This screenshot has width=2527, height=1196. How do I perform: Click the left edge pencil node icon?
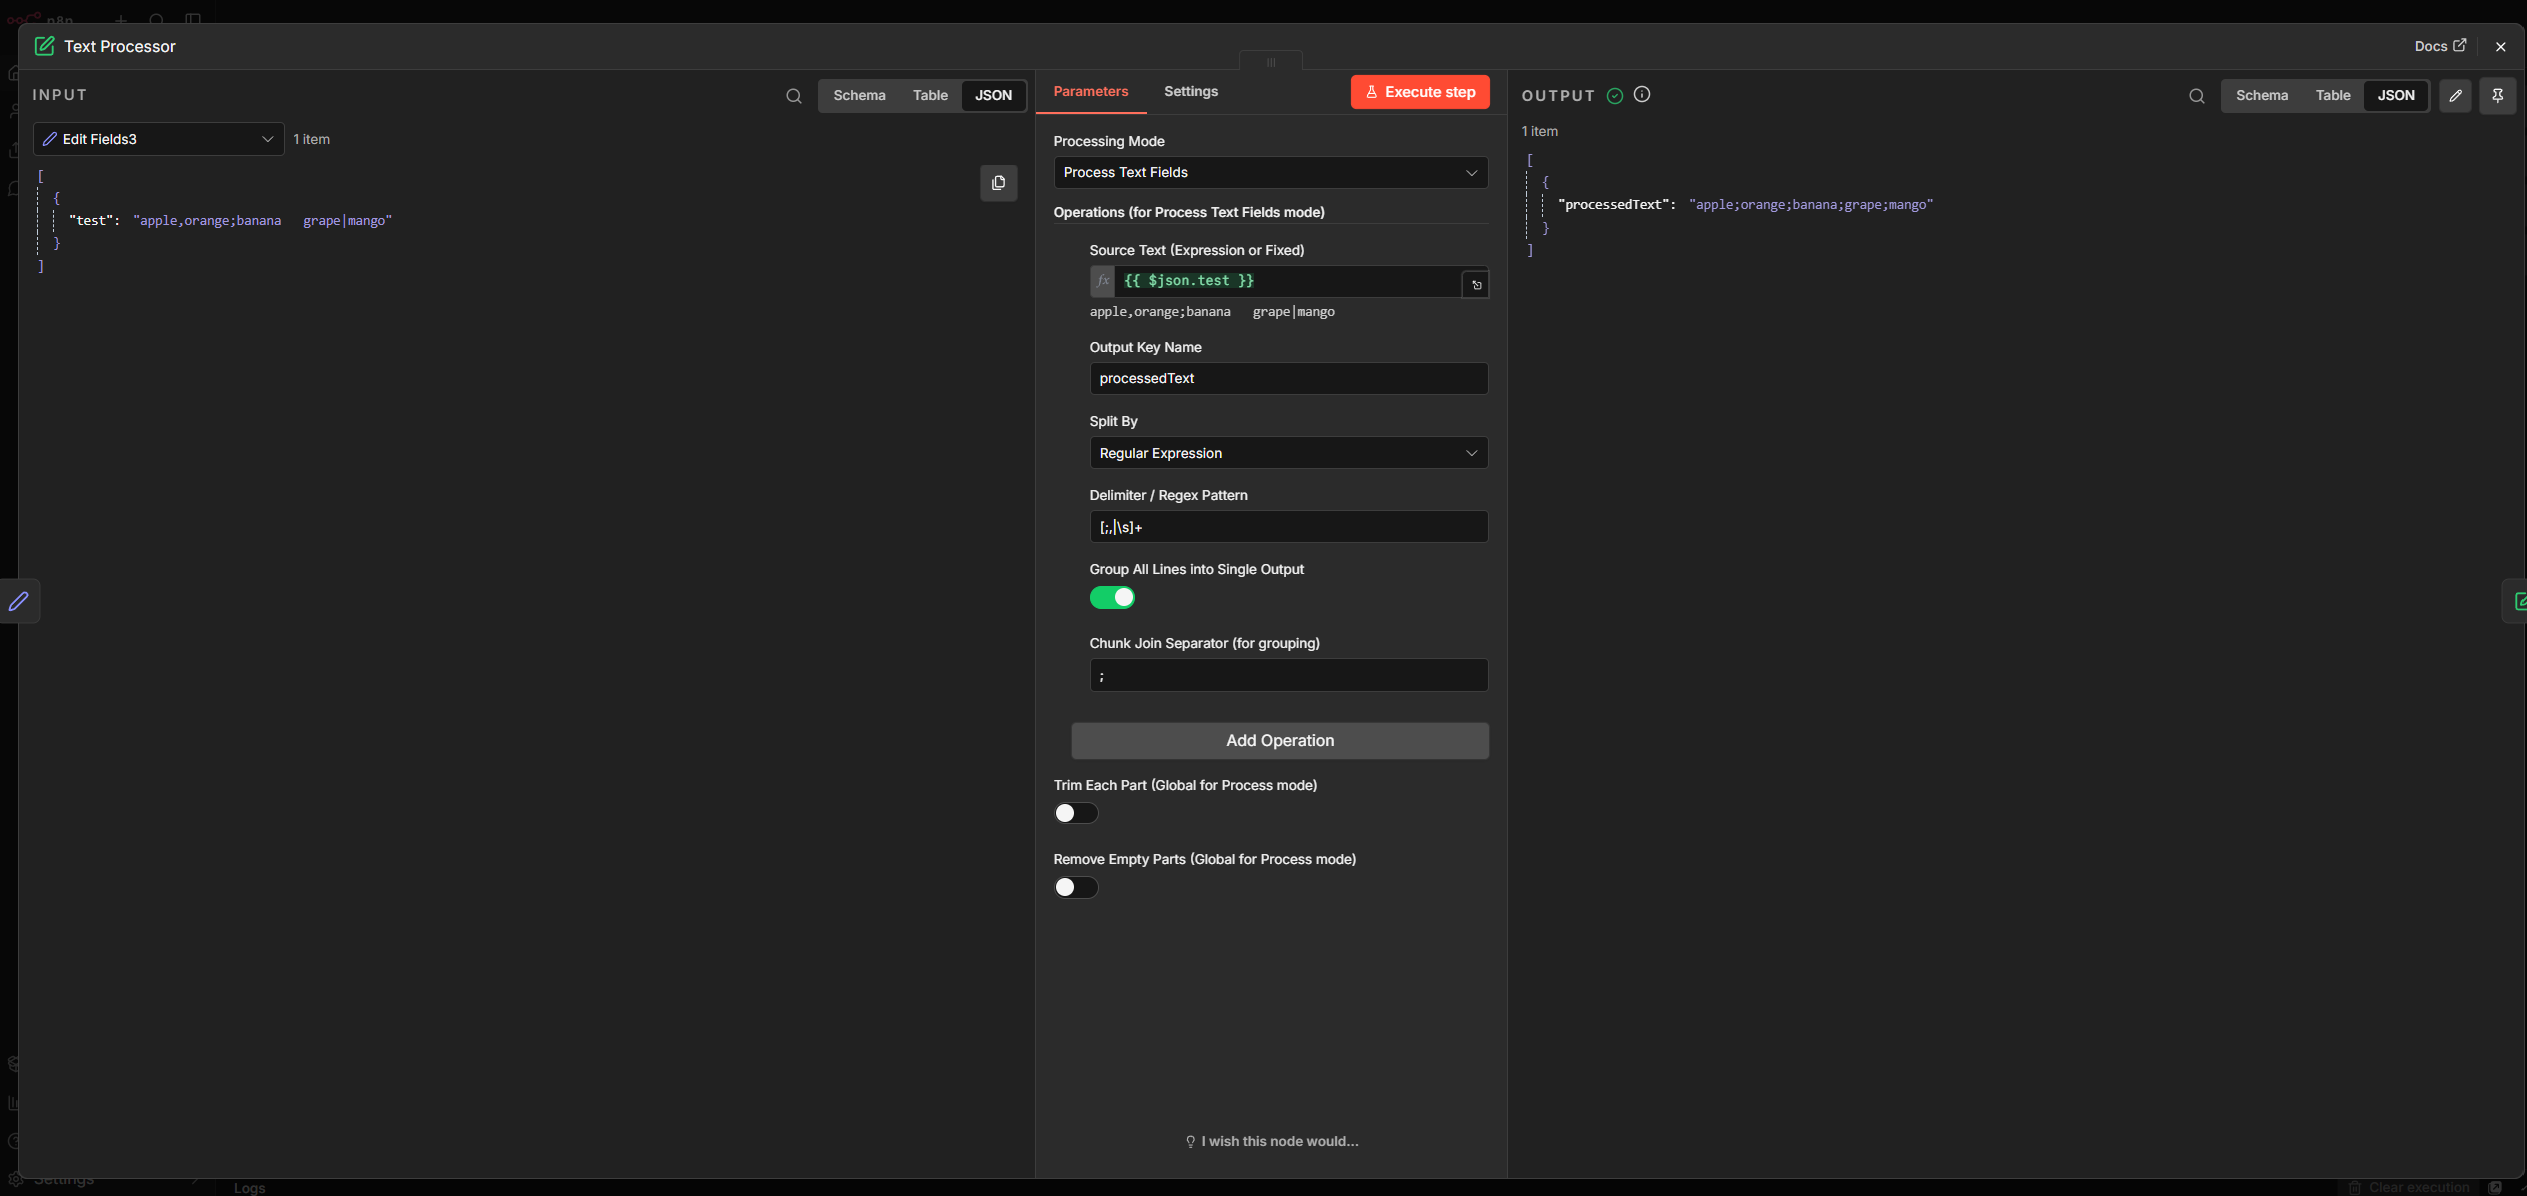19,601
